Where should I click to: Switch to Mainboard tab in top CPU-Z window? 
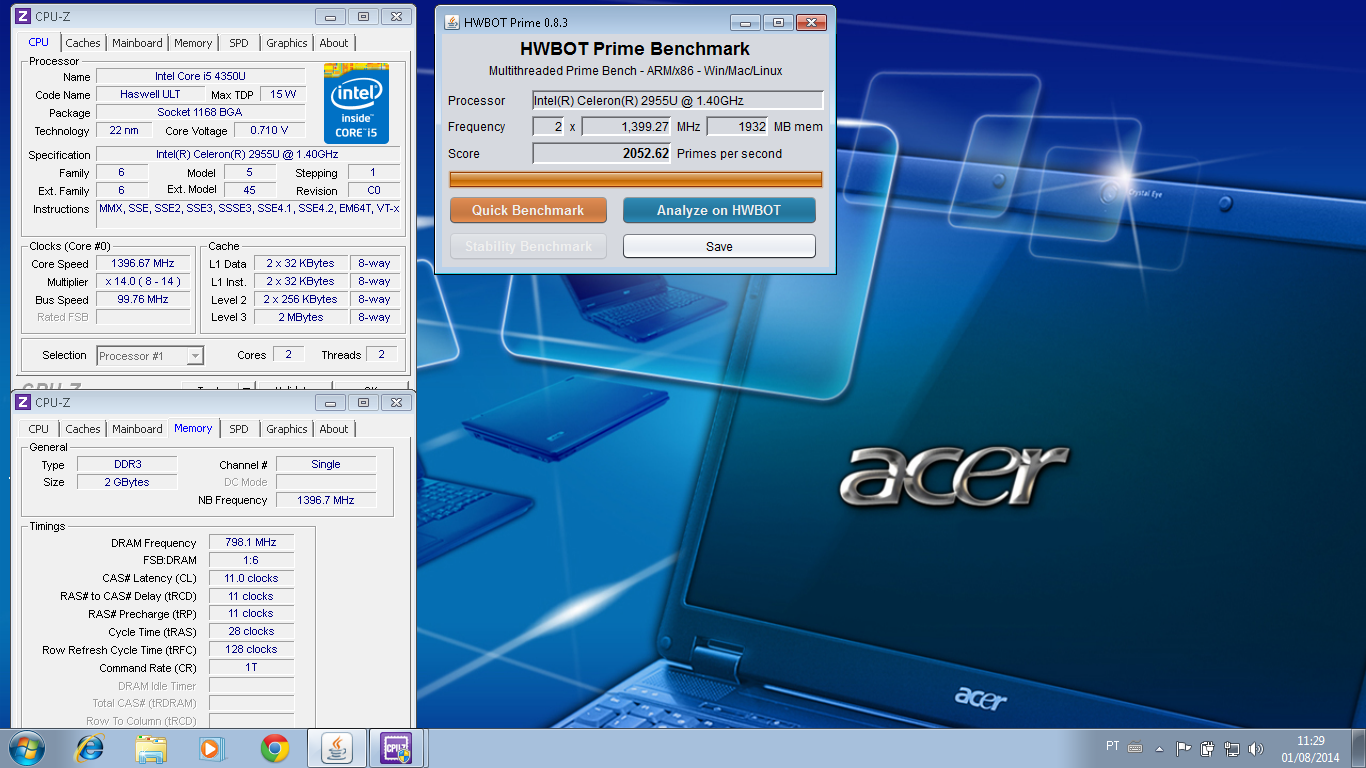pos(137,43)
